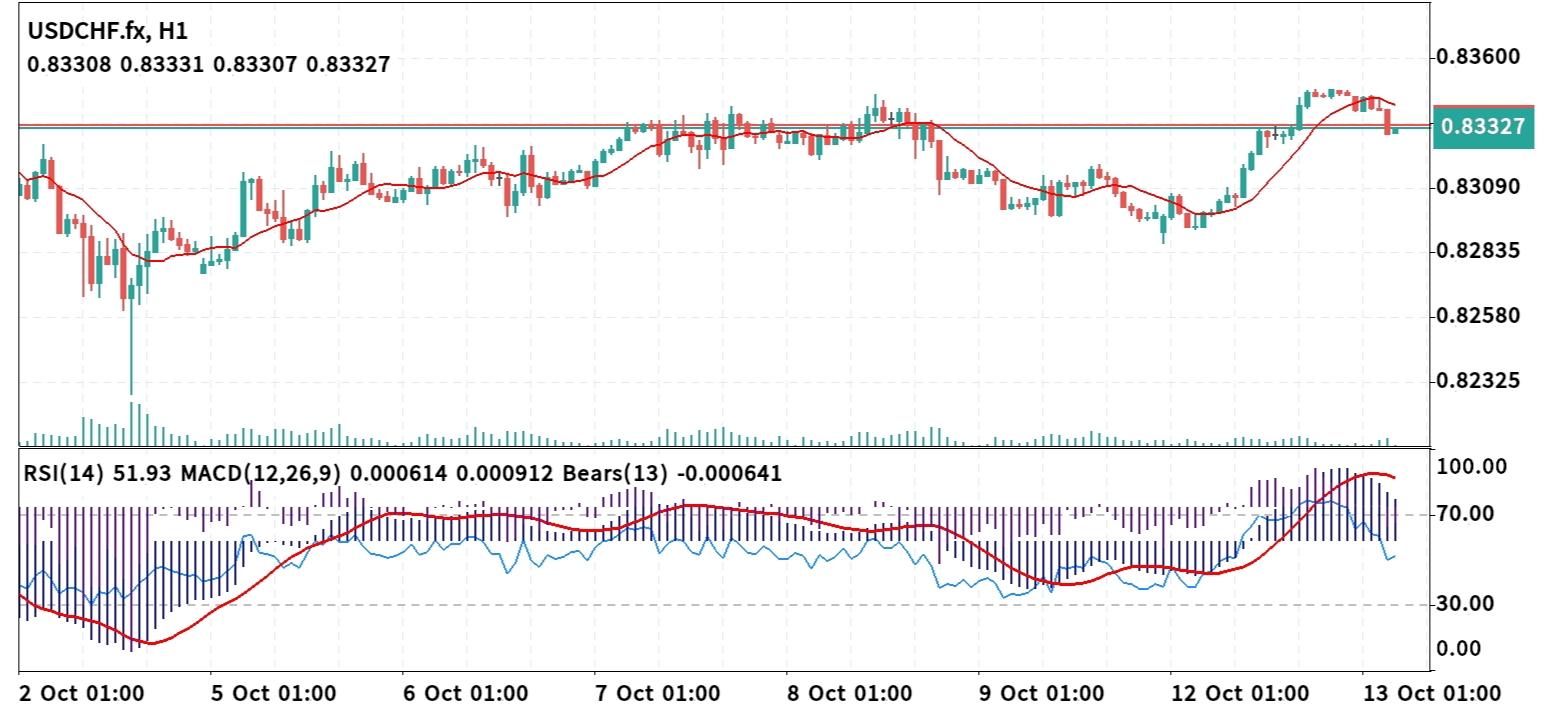Image resolution: width=1549 pixels, height=720 pixels.
Task: Click the current price tag 0.83327
Action: 1483,126
